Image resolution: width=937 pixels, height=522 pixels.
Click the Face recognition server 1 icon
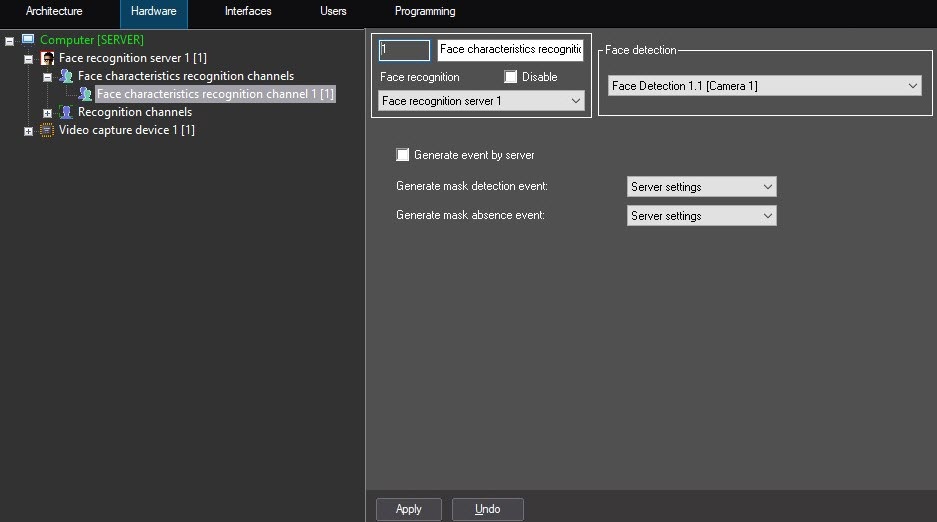point(47,58)
